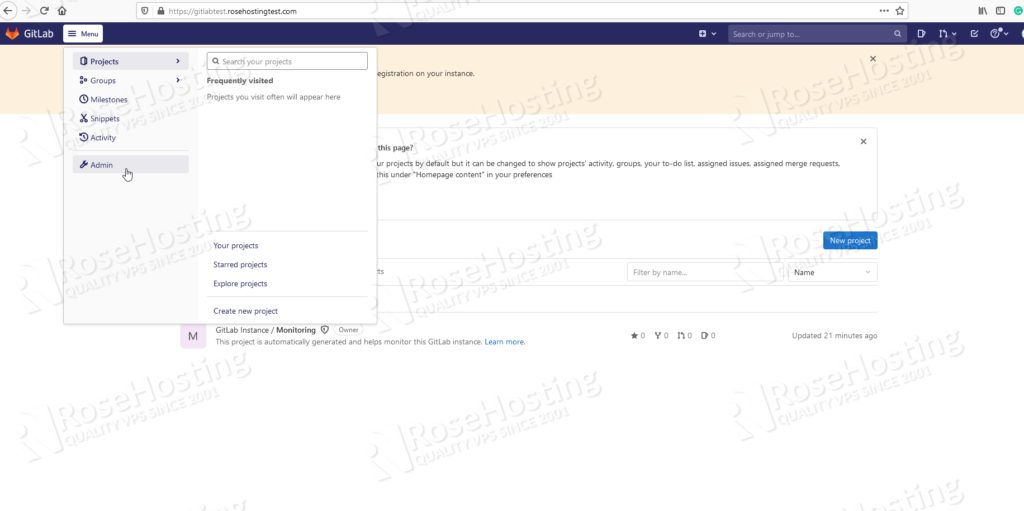Open the Issues icon in navbar
Viewport: 1024px width, 511px height.
coord(921,34)
